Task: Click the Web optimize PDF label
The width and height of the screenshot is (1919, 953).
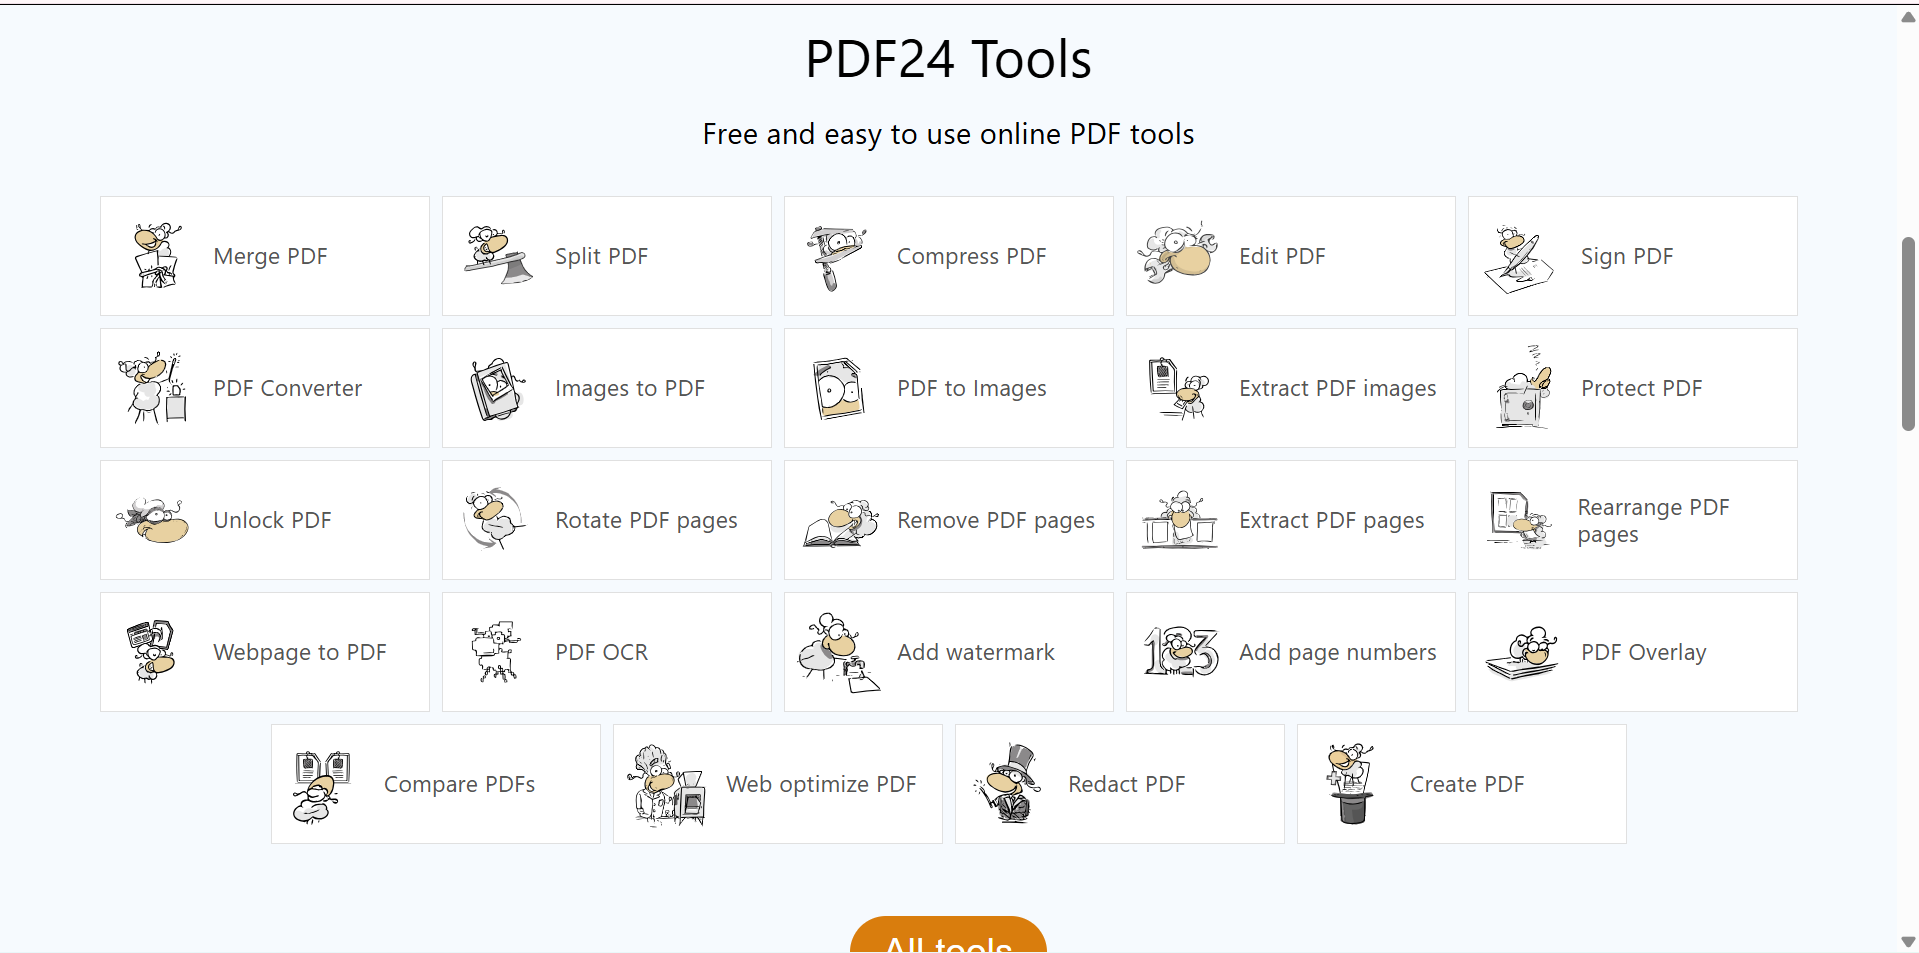Action: (820, 784)
